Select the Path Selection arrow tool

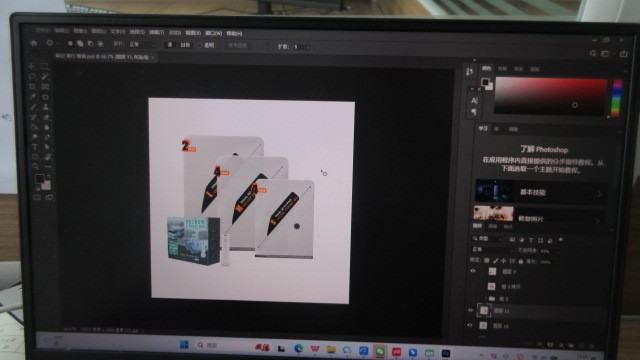coord(47,147)
